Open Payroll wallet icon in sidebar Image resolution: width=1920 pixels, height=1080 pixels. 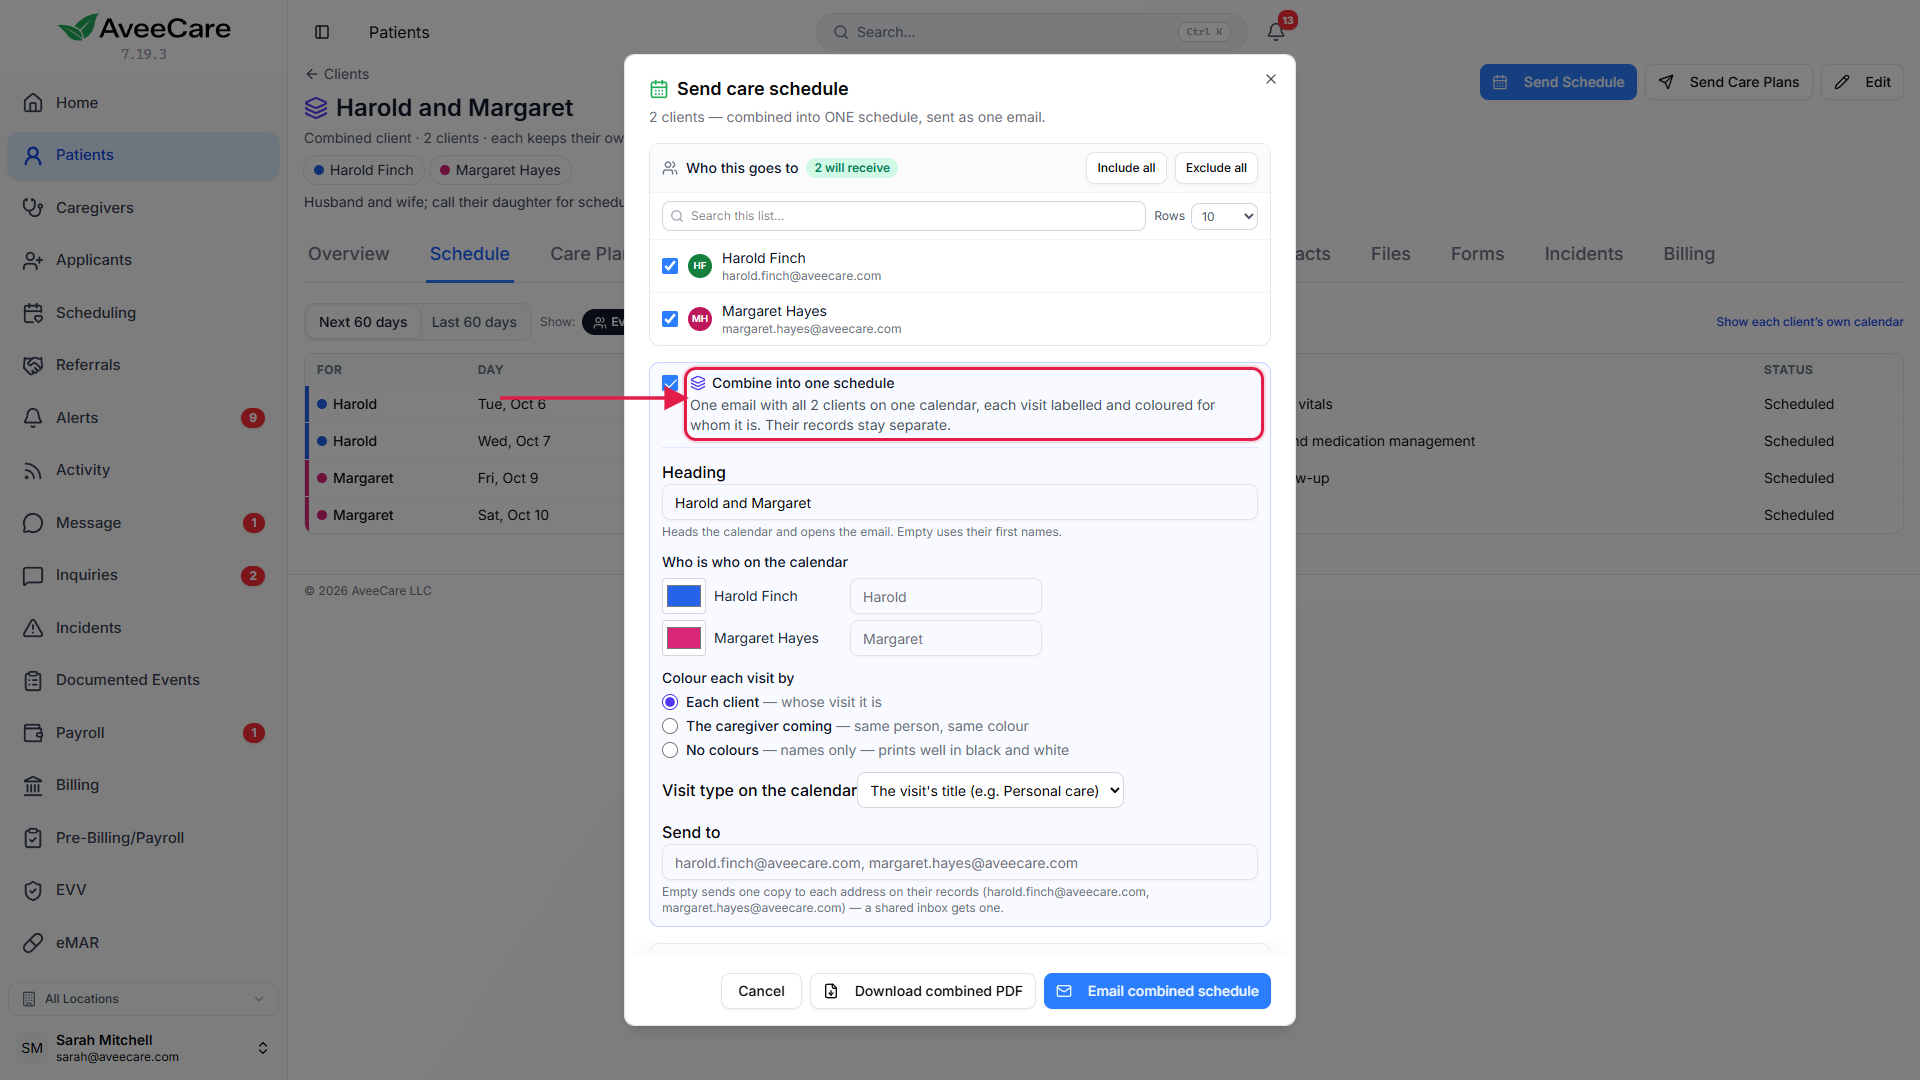[x=33, y=733]
